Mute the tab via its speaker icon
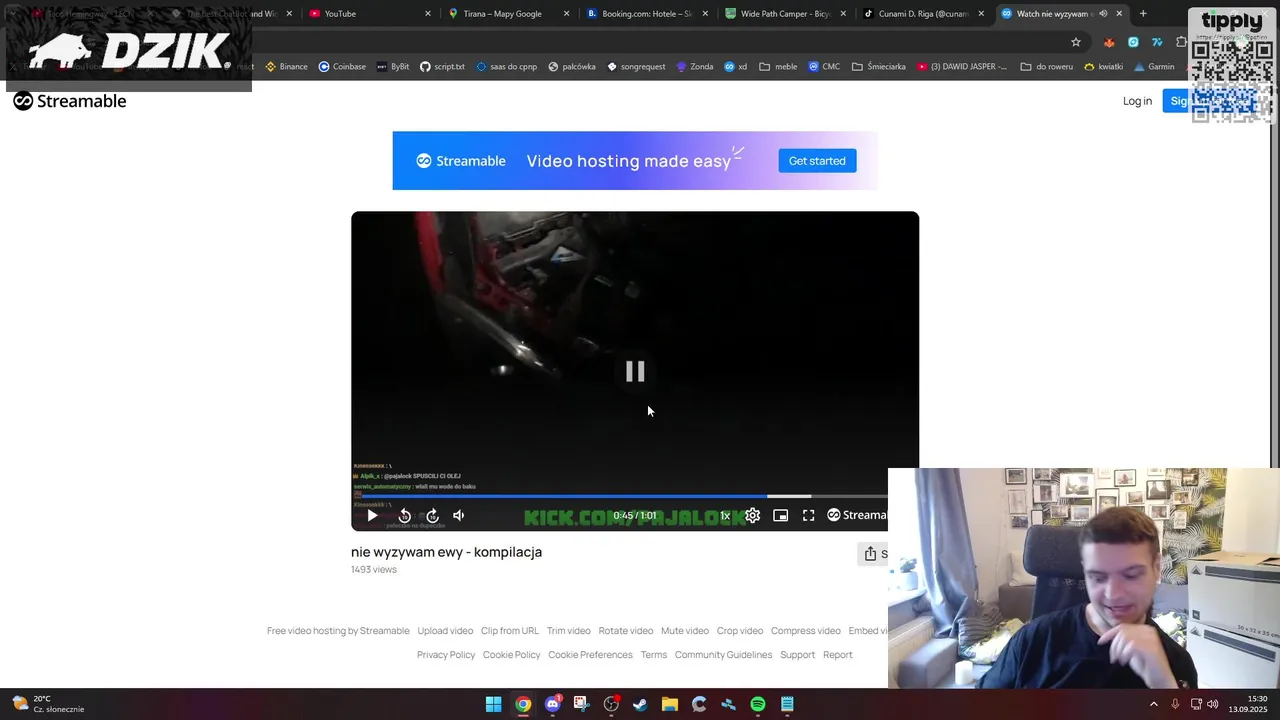This screenshot has width=1280, height=720. [x=1103, y=14]
